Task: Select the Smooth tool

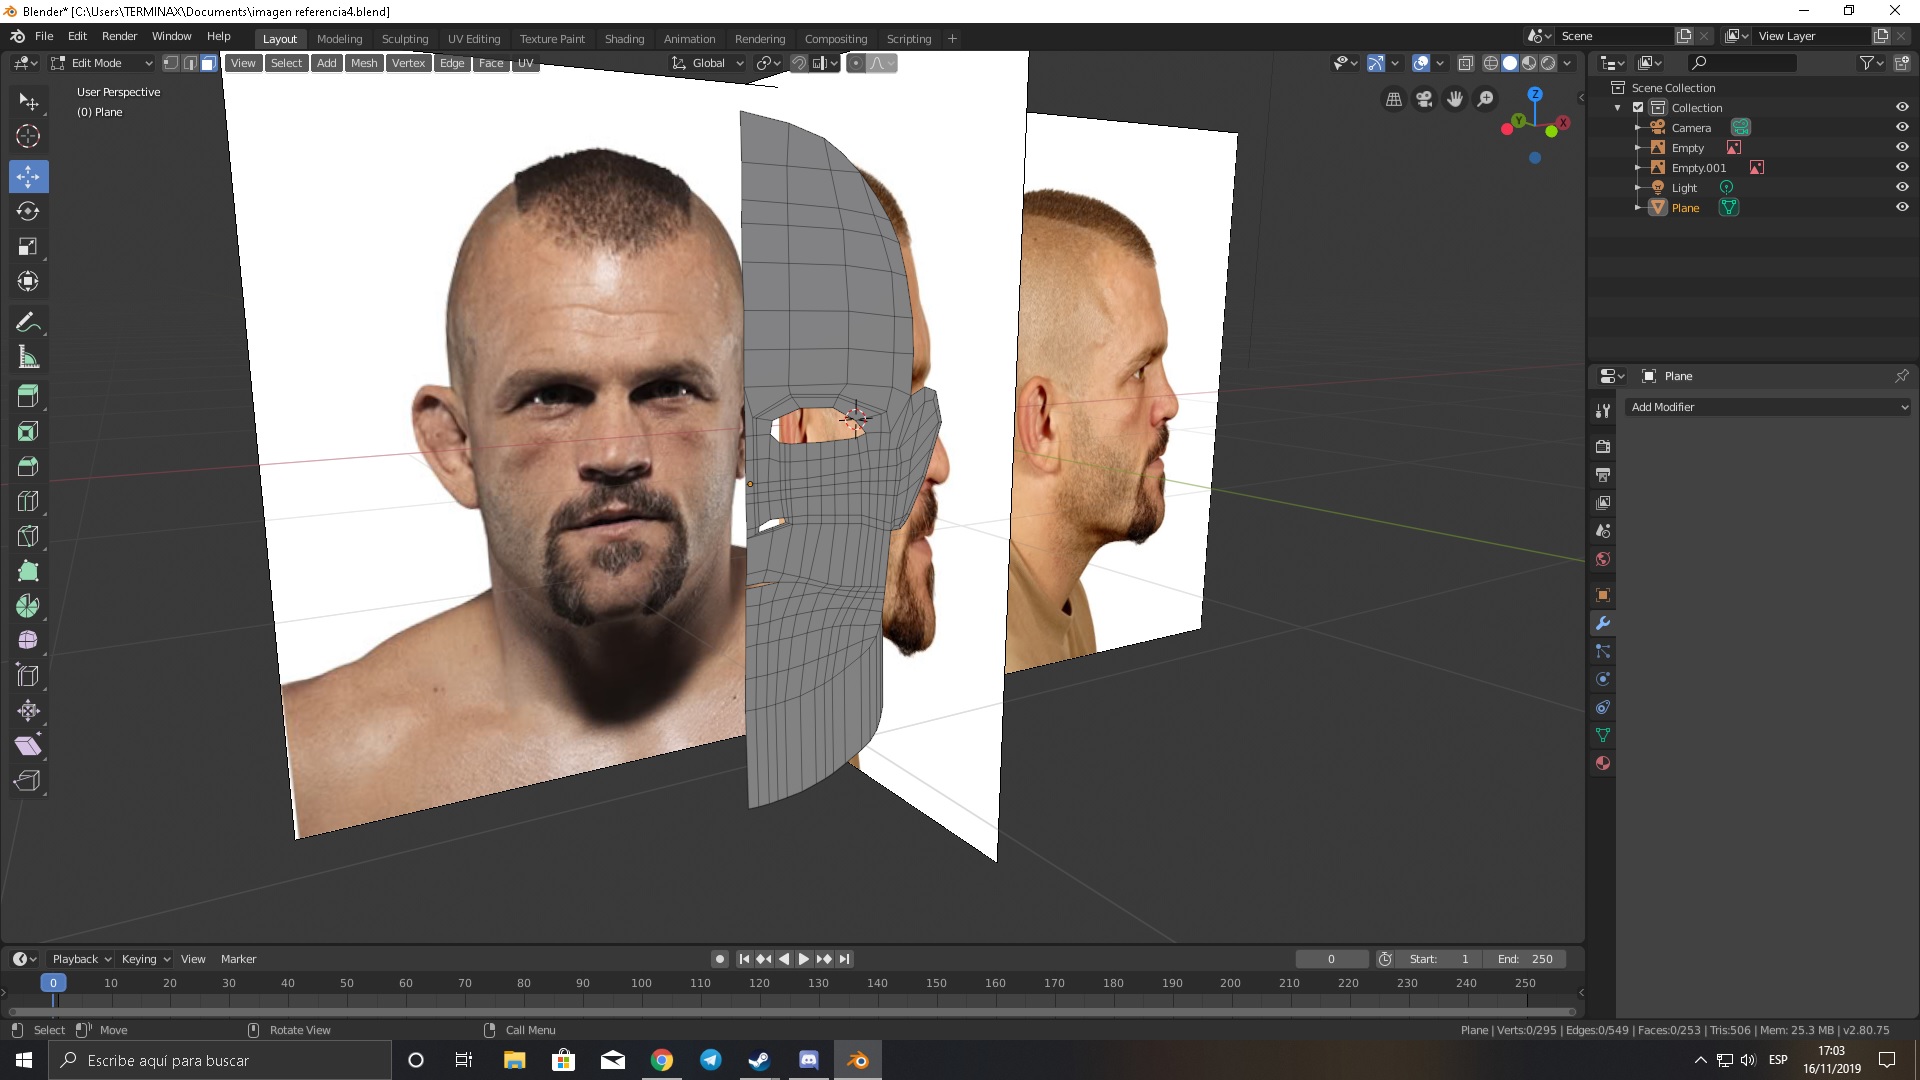Action: click(x=28, y=640)
